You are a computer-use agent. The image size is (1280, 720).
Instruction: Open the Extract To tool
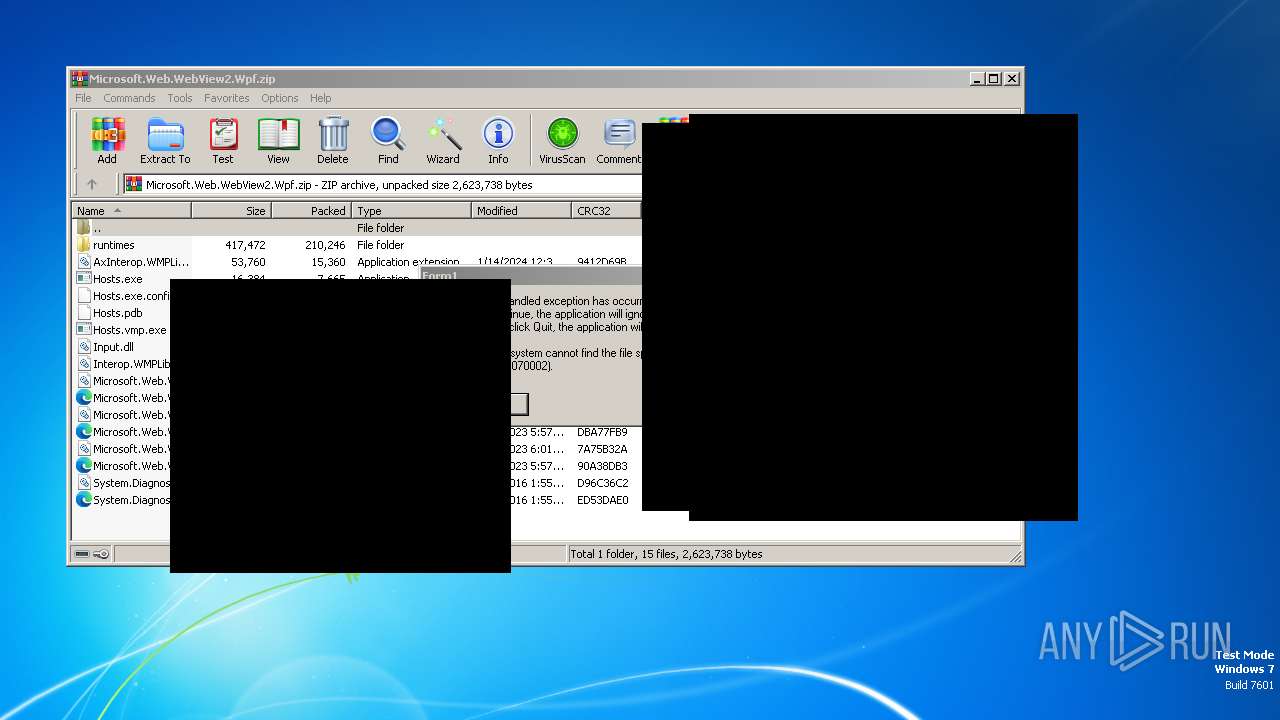[165, 134]
